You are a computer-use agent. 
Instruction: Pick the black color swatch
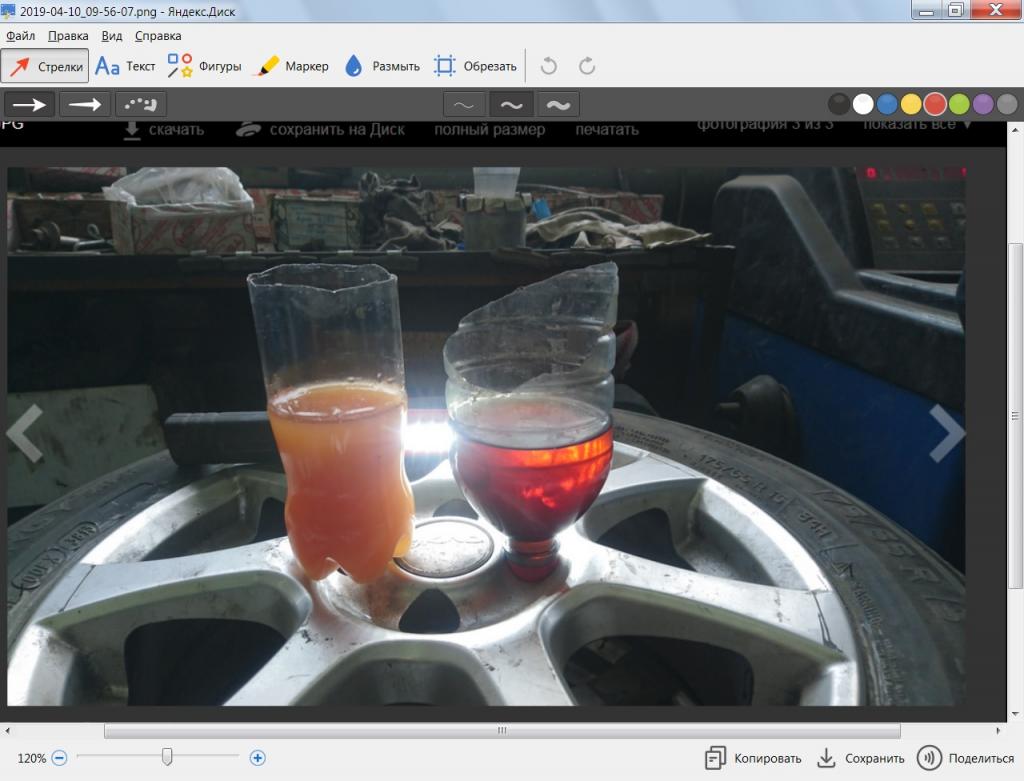tap(839, 104)
